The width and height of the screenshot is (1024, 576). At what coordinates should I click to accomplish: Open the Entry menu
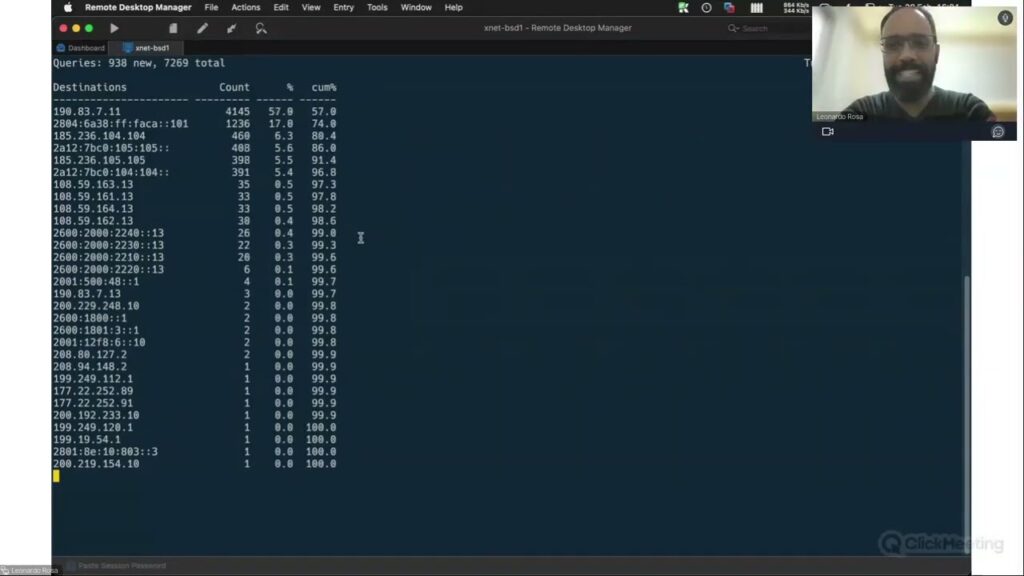[x=344, y=8]
